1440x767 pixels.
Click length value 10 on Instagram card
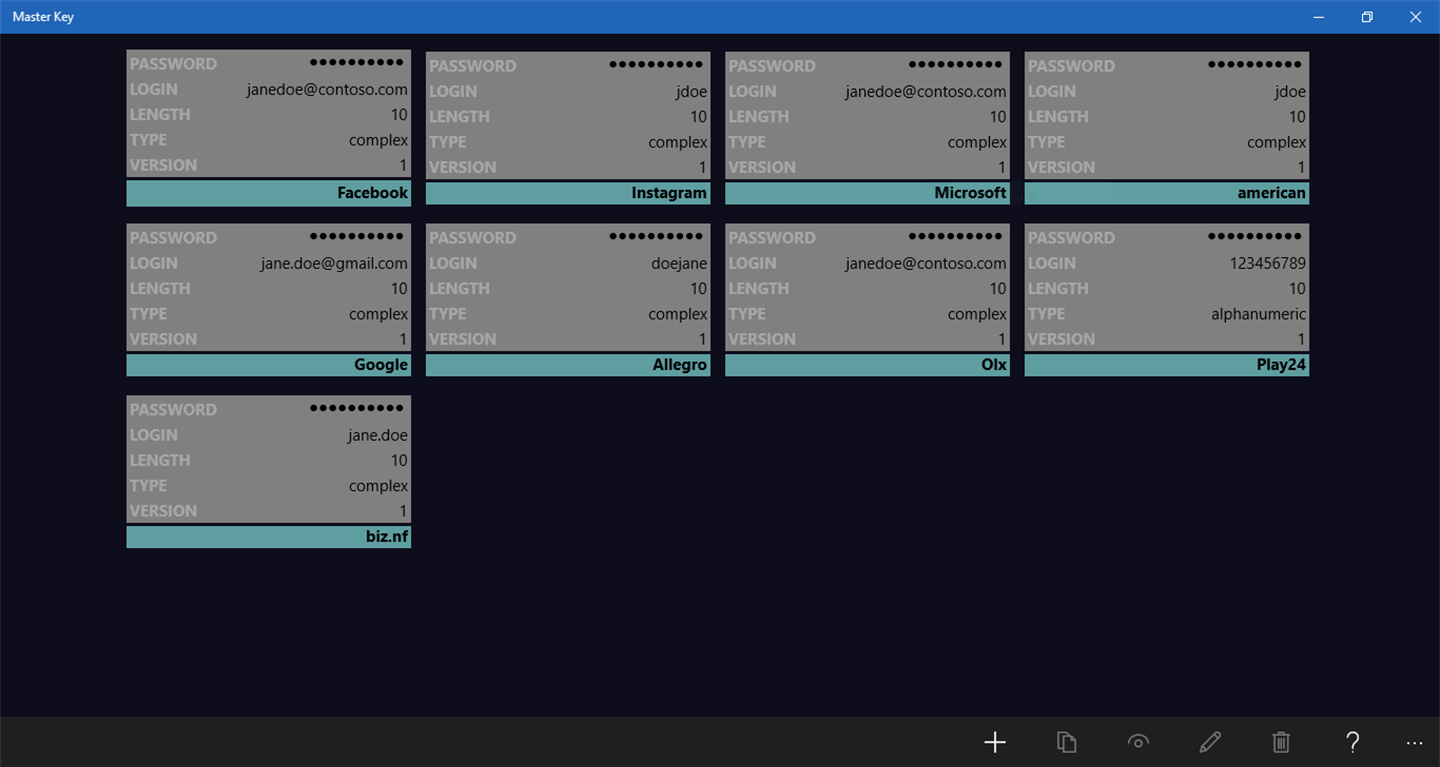[698, 117]
